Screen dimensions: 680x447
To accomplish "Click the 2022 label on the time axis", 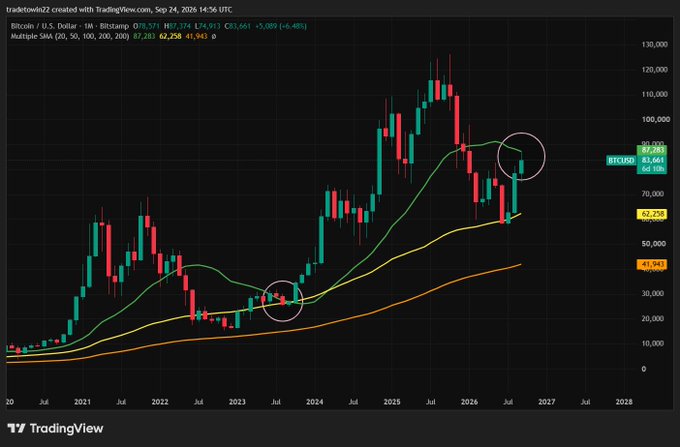I will (x=160, y=402).
